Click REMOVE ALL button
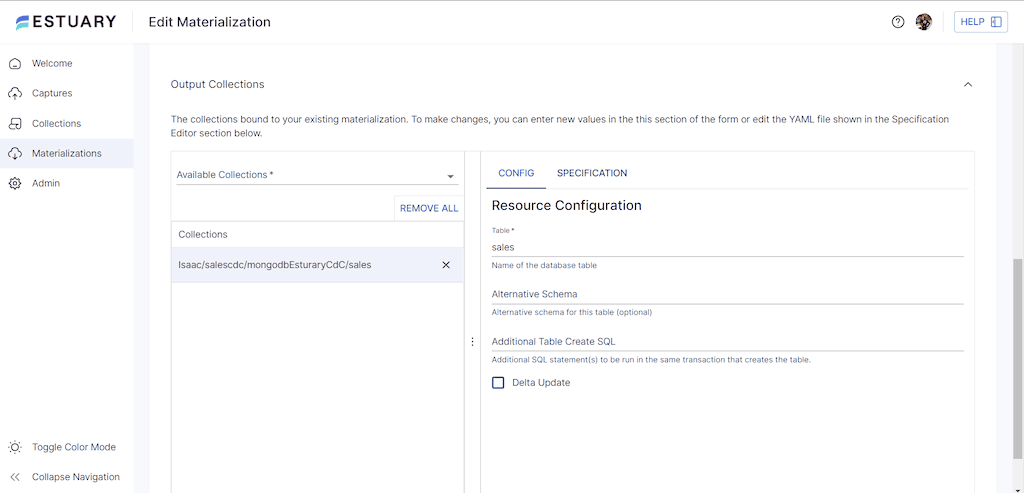 [429, 208]
